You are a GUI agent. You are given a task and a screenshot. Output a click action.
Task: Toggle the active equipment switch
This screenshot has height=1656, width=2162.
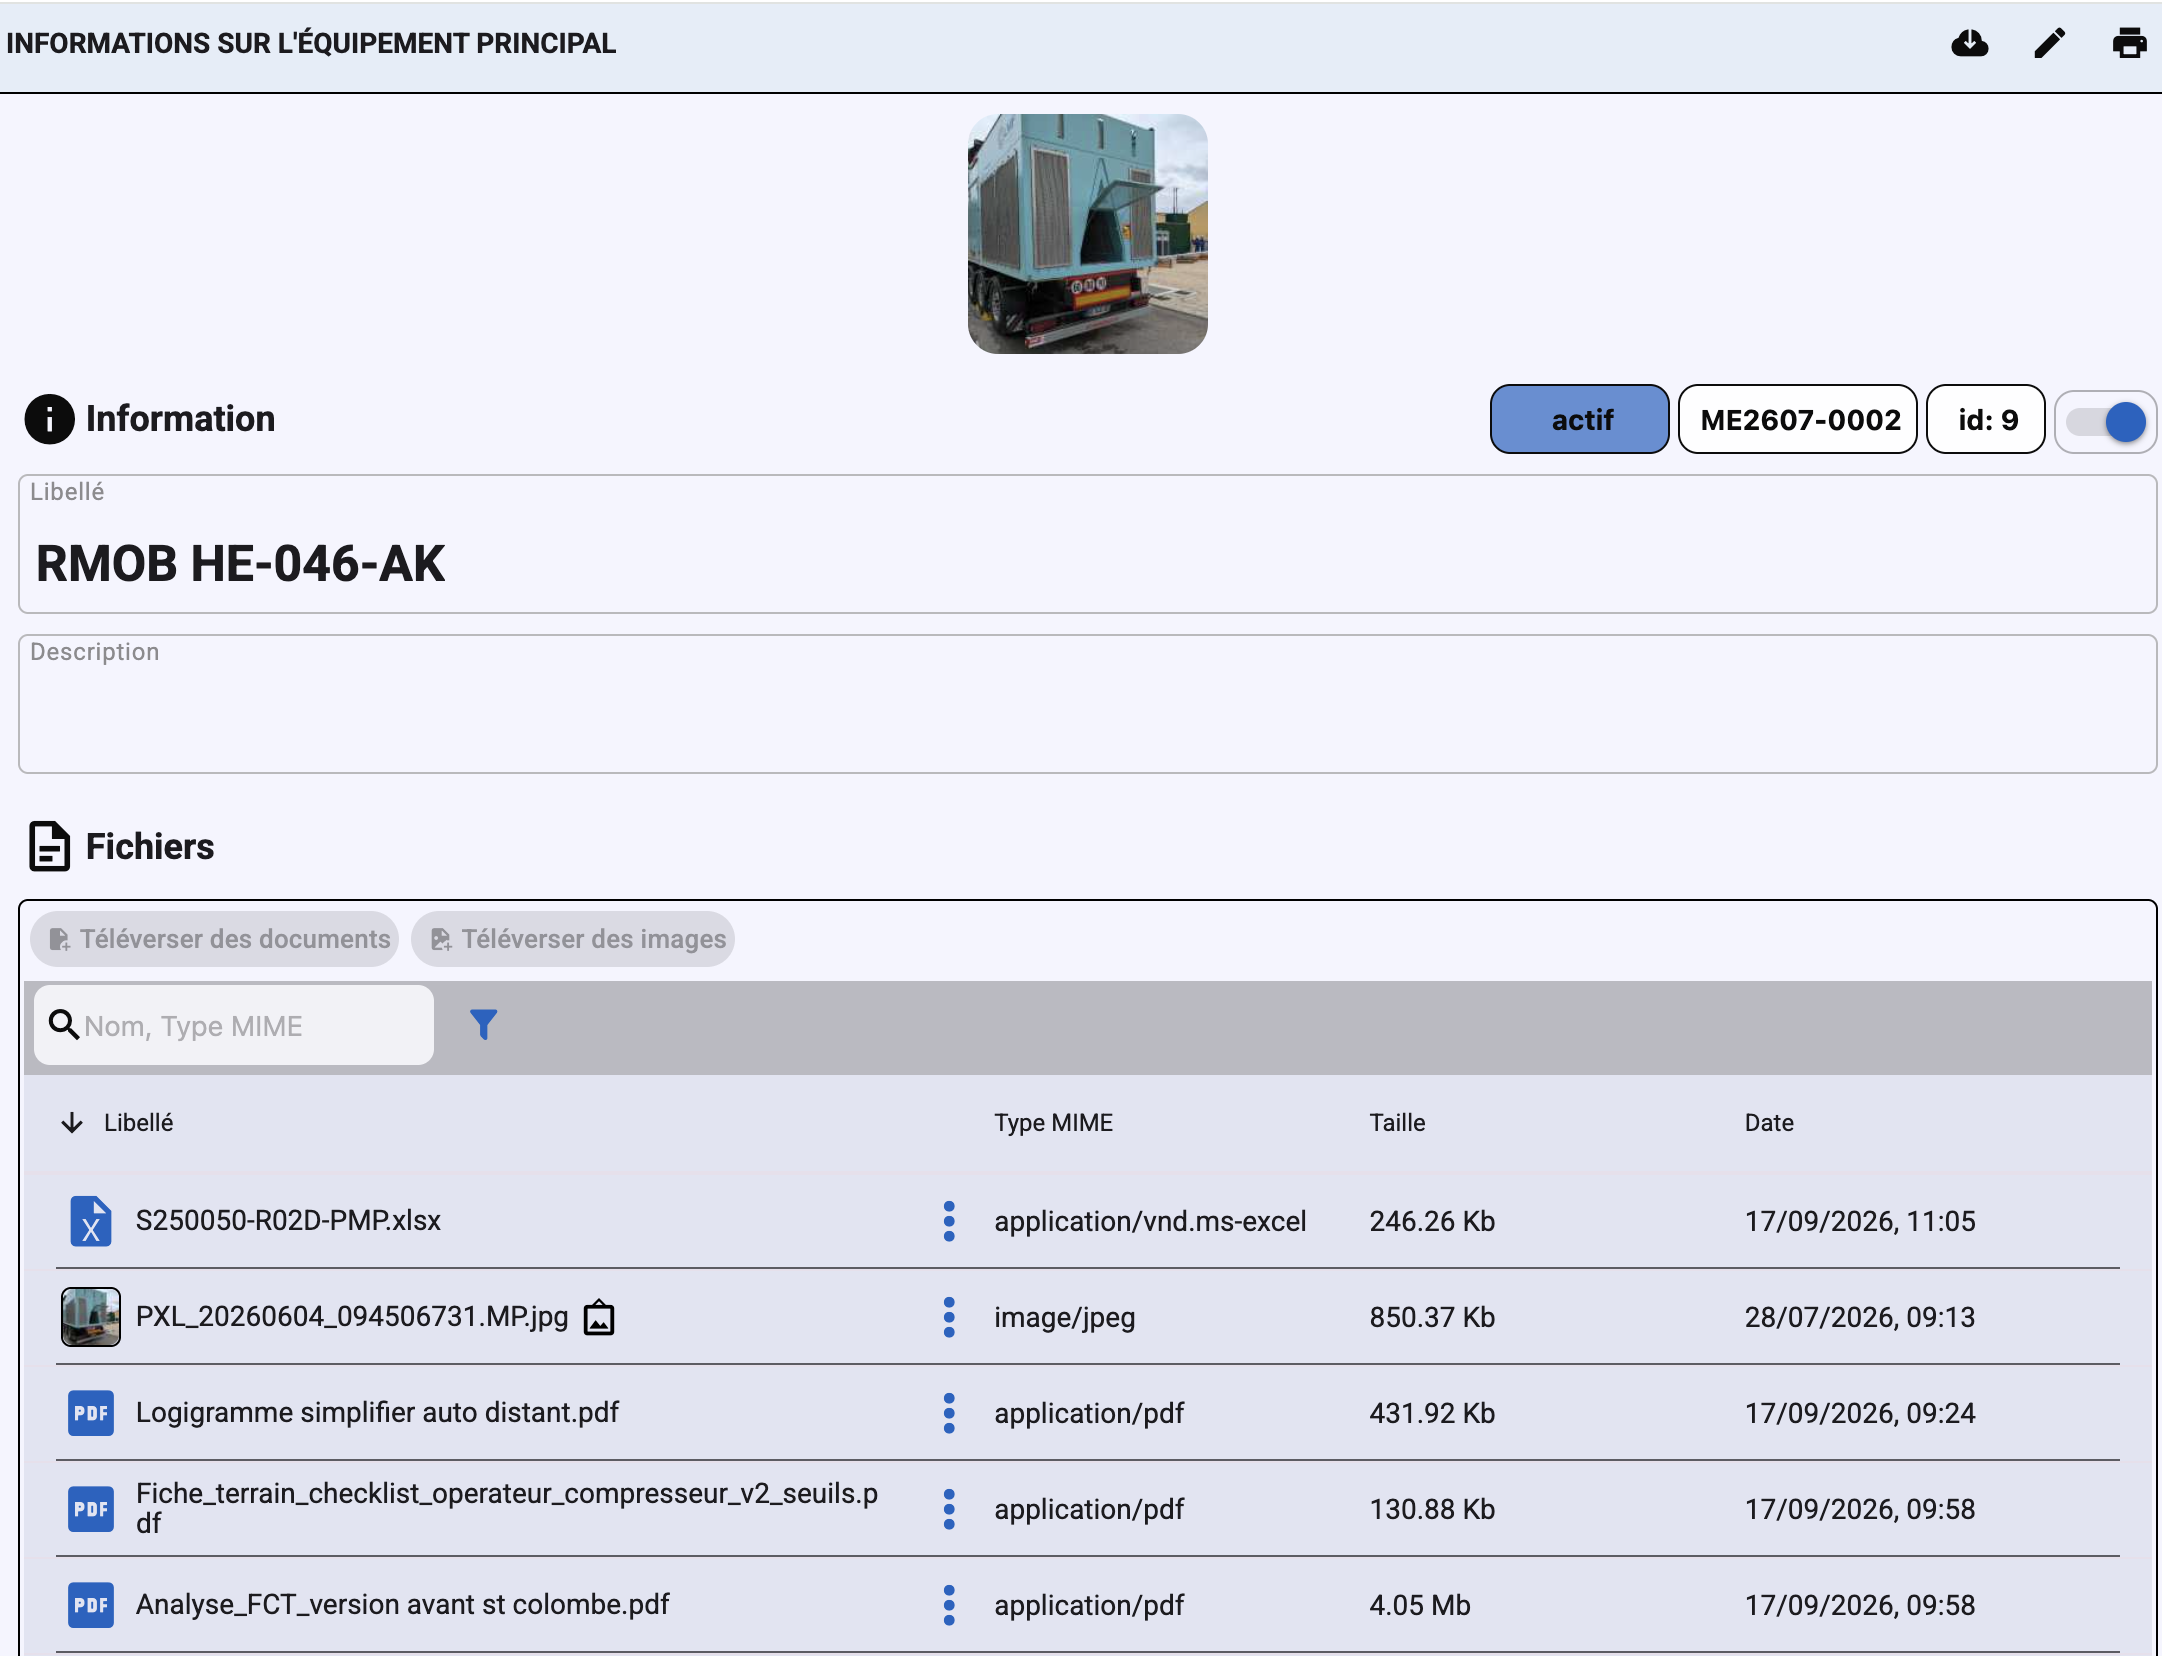2106,421
